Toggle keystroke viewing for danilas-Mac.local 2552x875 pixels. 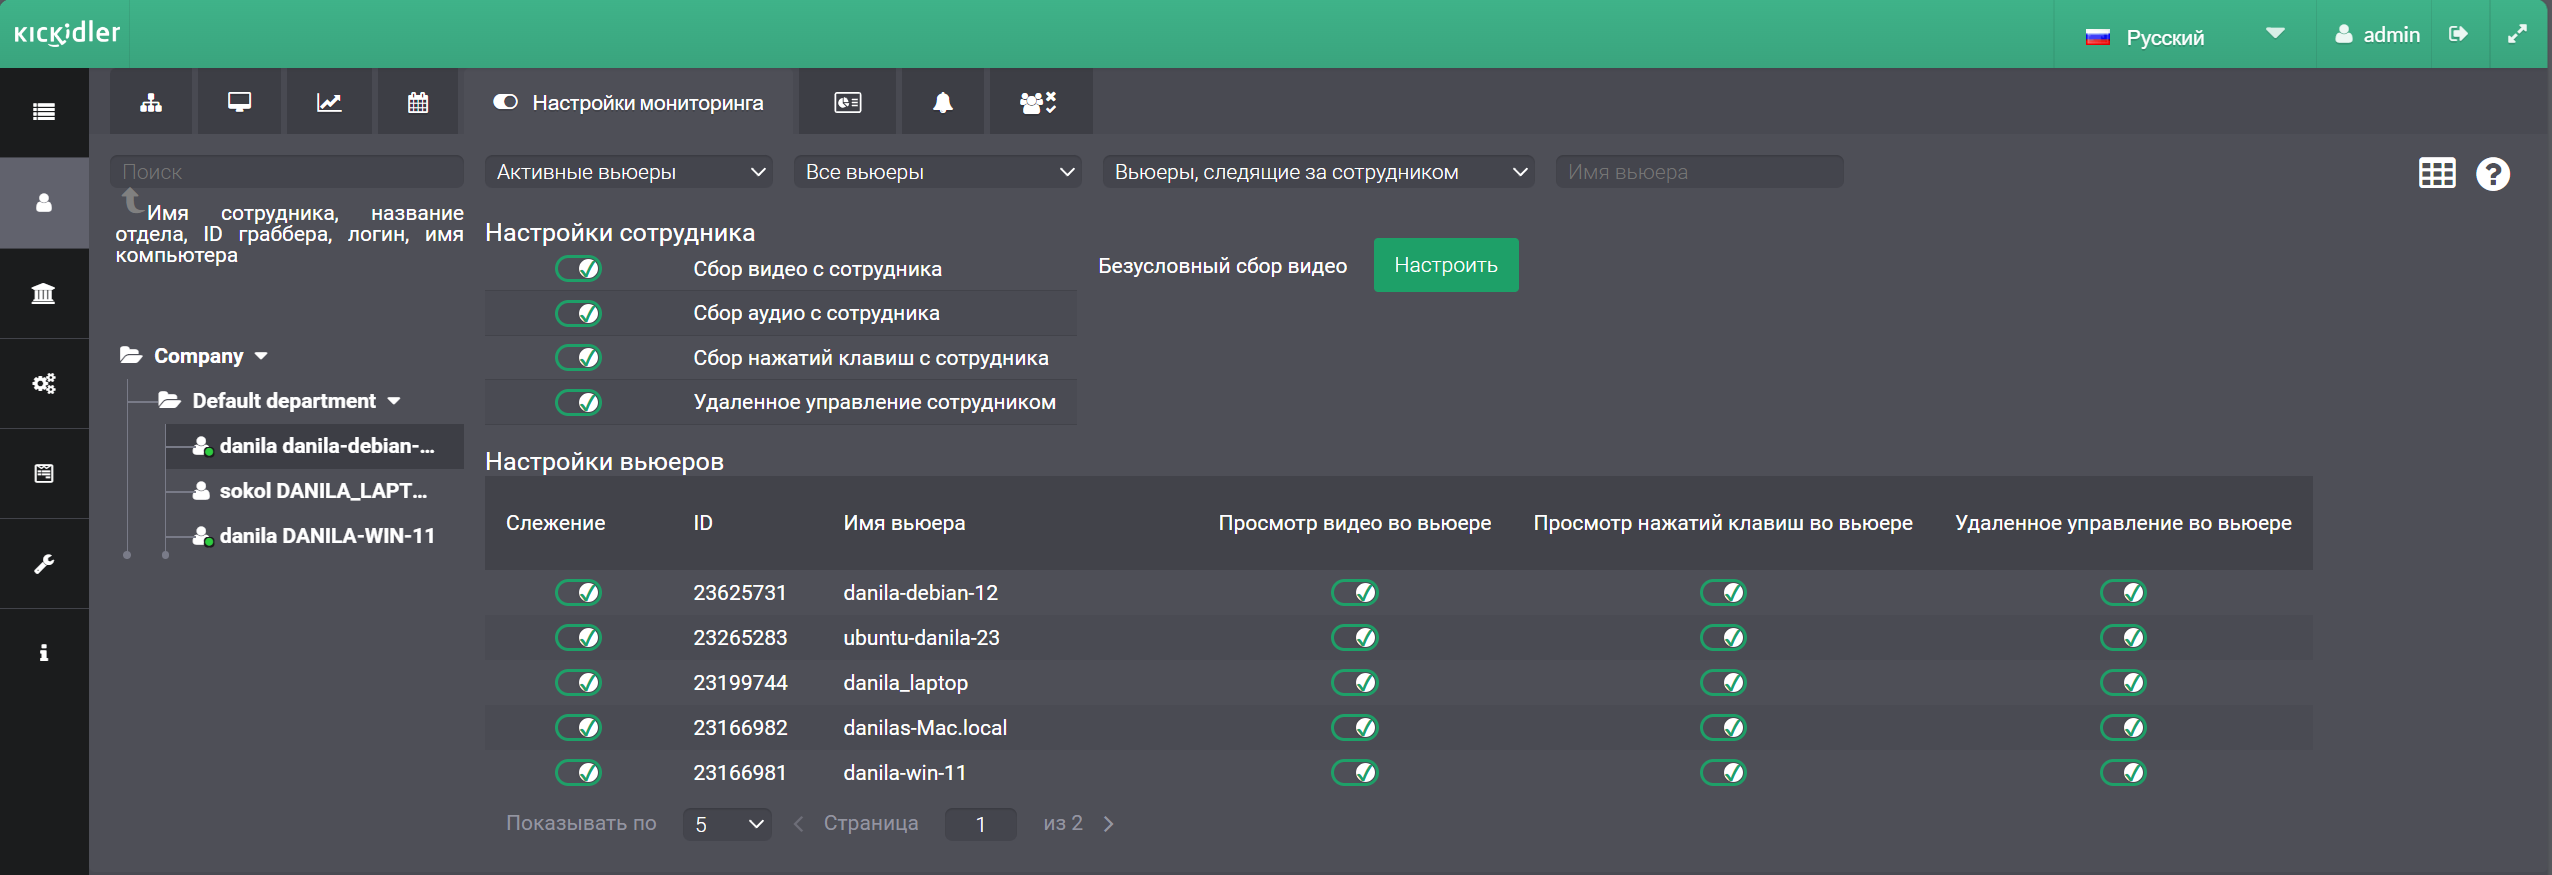pos(1723,727)
